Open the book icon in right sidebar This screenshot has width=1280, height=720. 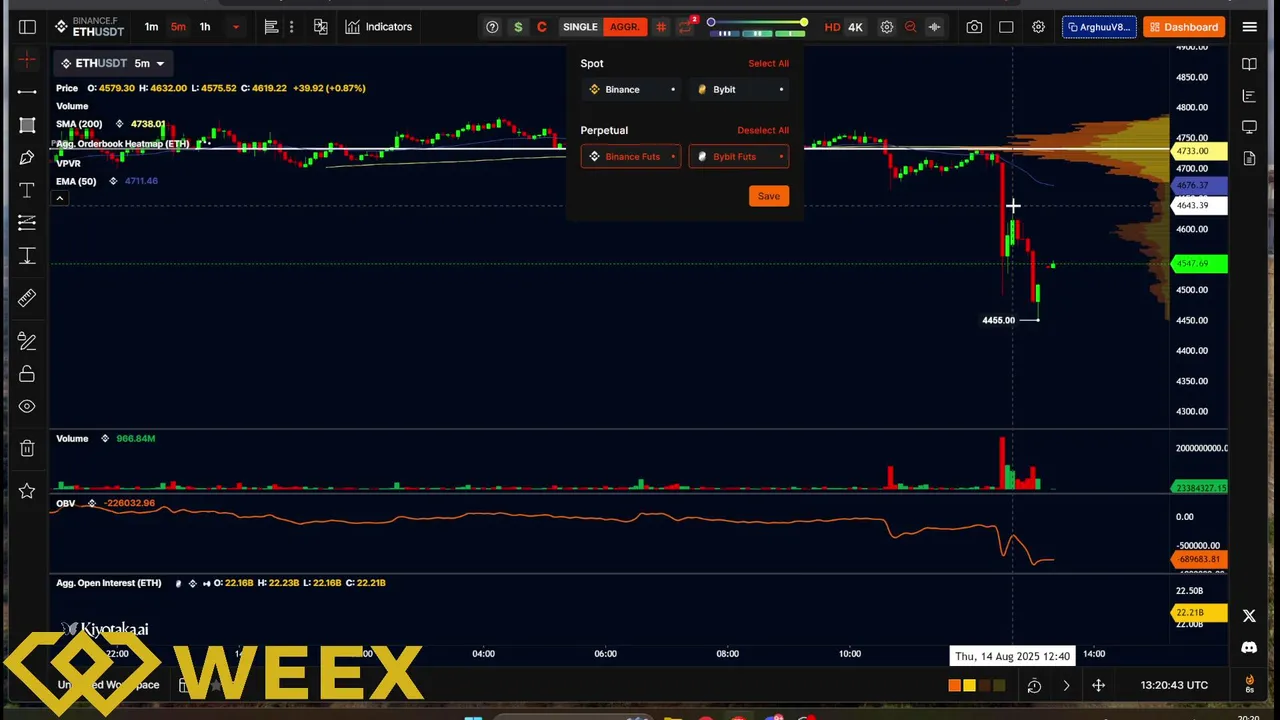point(1249,64)
